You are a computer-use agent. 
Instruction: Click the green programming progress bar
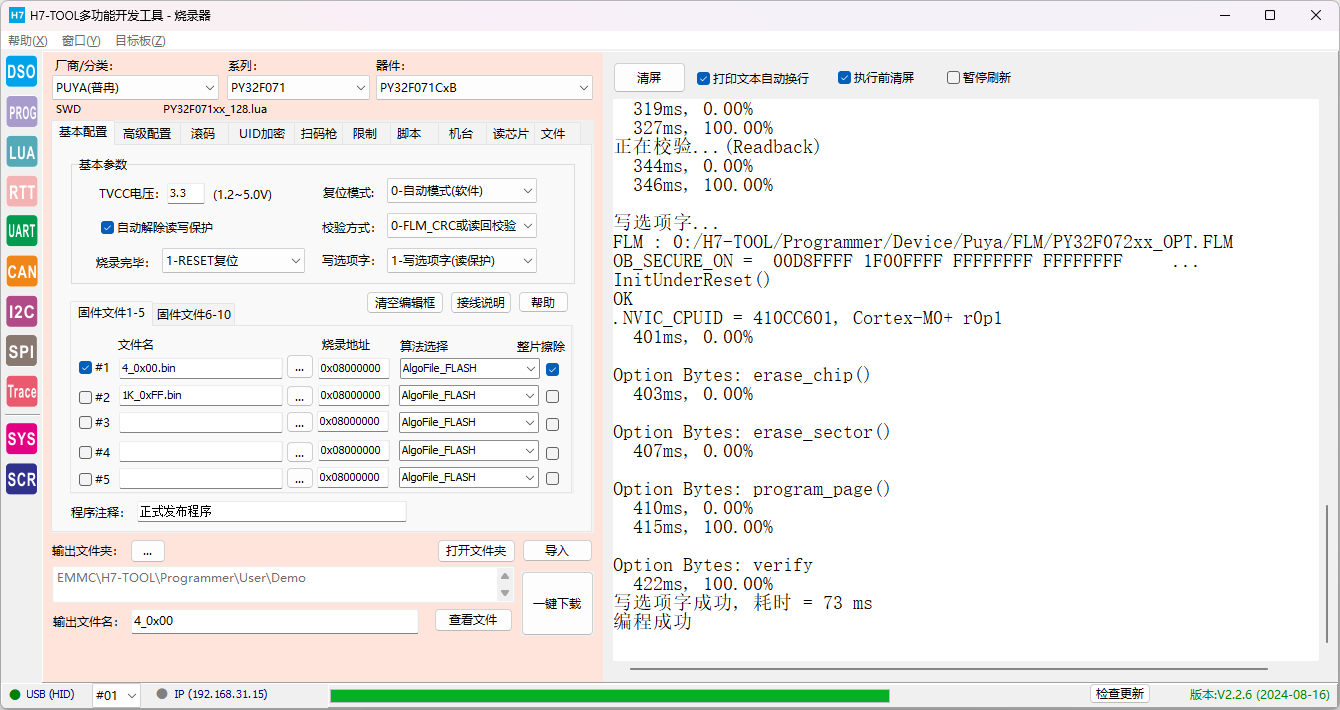pyautogui.click(x=609, y=695)
